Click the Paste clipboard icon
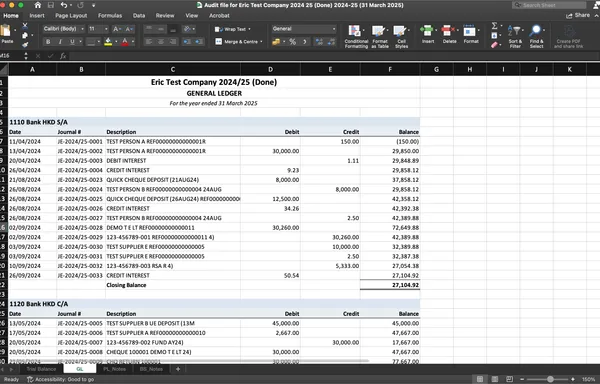Viewport: 600px width, 384px height. coord(6,31)
